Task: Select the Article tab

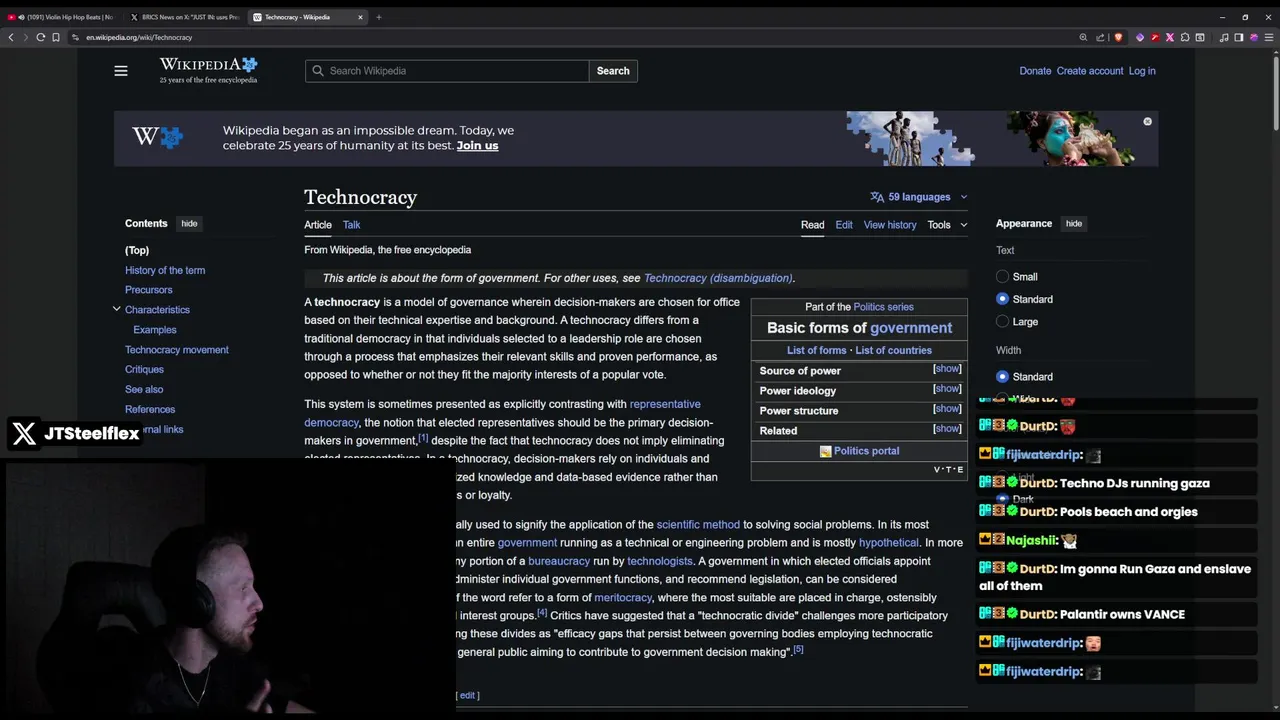Action: click(x=318, y=225)
